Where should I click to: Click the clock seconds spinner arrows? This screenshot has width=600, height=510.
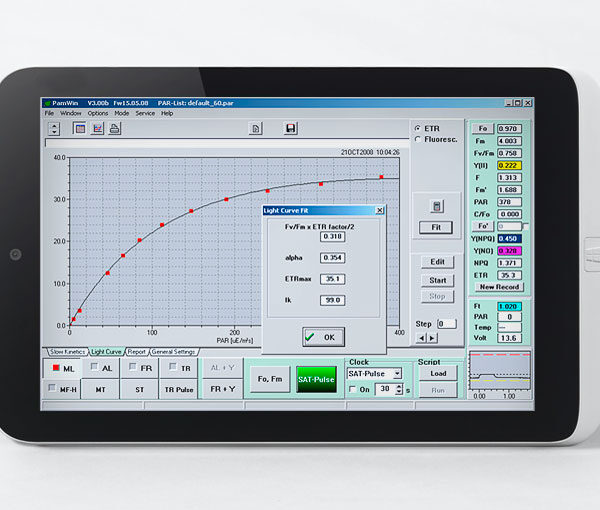coord(399,389)
